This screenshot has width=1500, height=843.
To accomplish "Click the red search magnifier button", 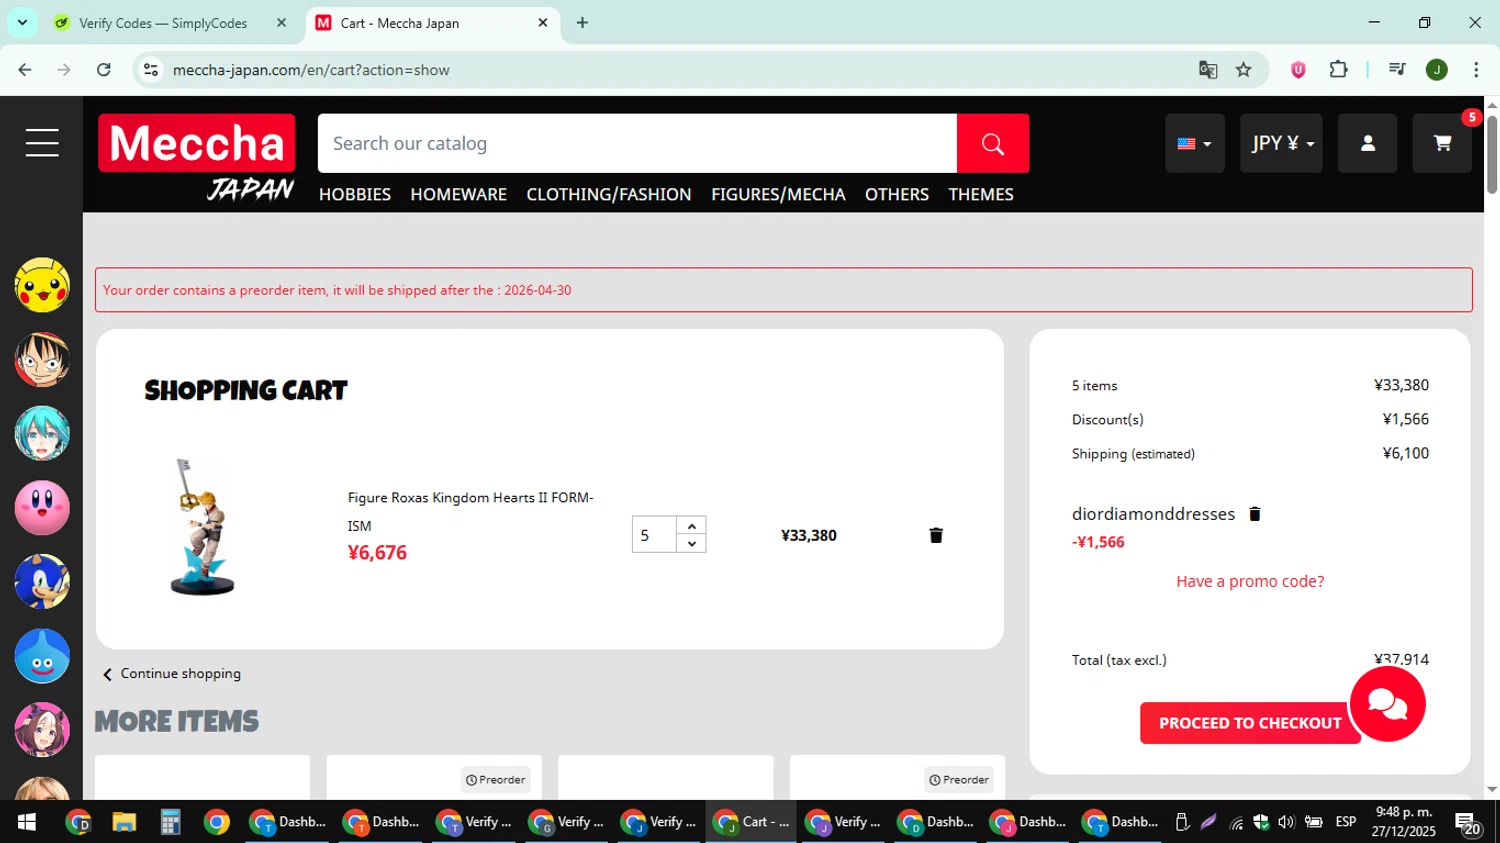I will (992, 143).
